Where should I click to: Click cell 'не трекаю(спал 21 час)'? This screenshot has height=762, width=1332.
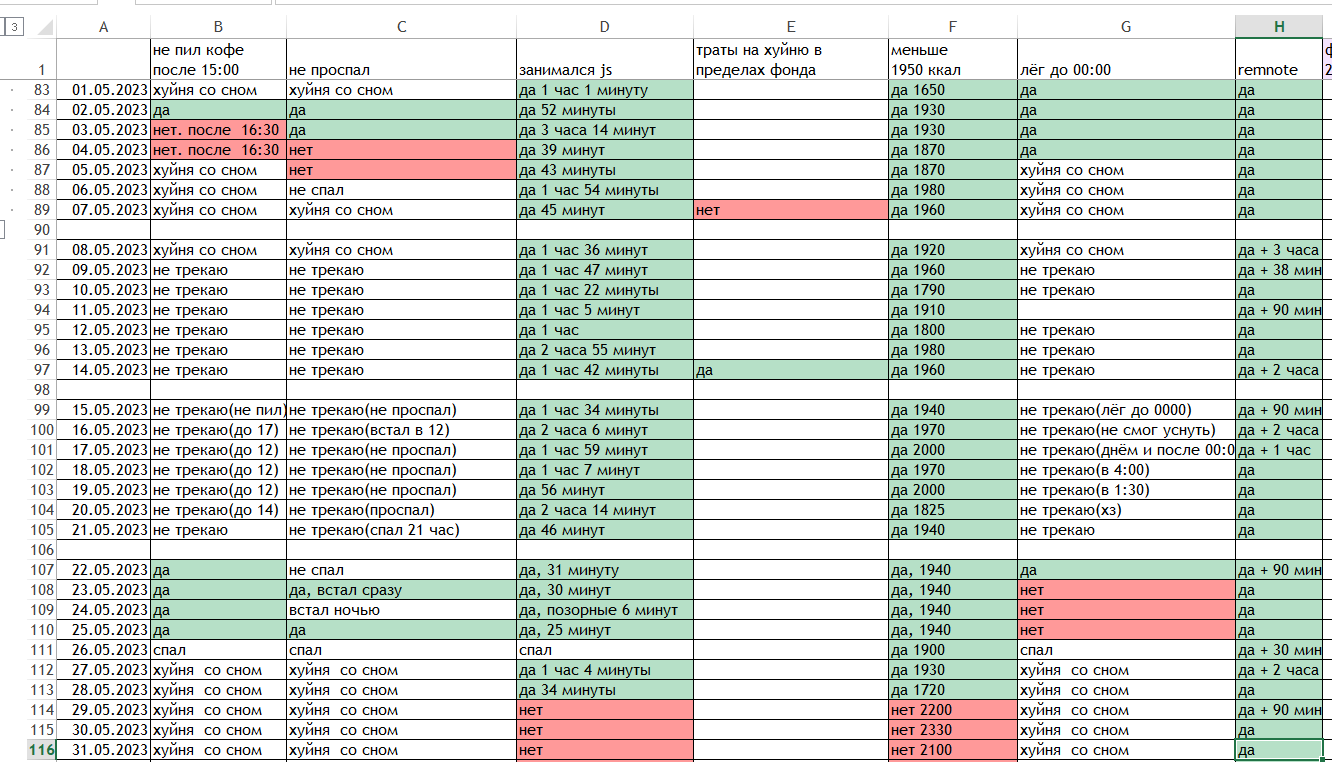click(401, 530)
